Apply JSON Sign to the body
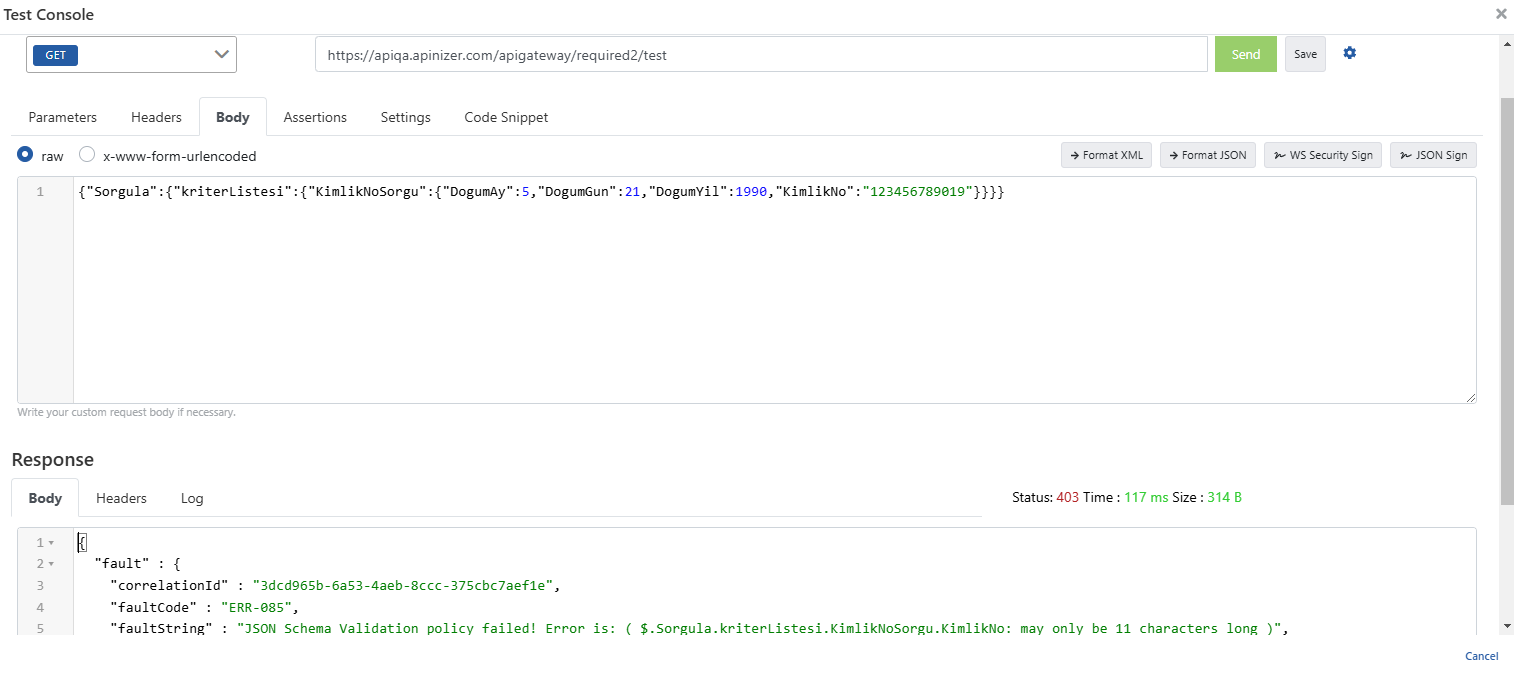 click(1433, 155)
